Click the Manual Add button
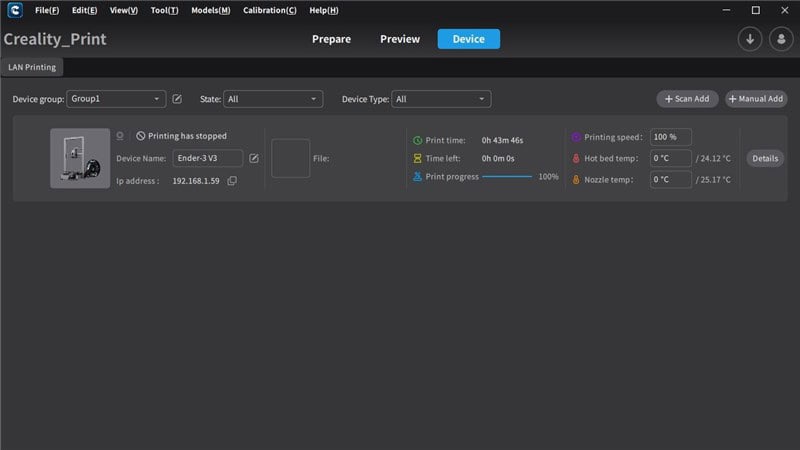800x450 pixels. point(756,99)
